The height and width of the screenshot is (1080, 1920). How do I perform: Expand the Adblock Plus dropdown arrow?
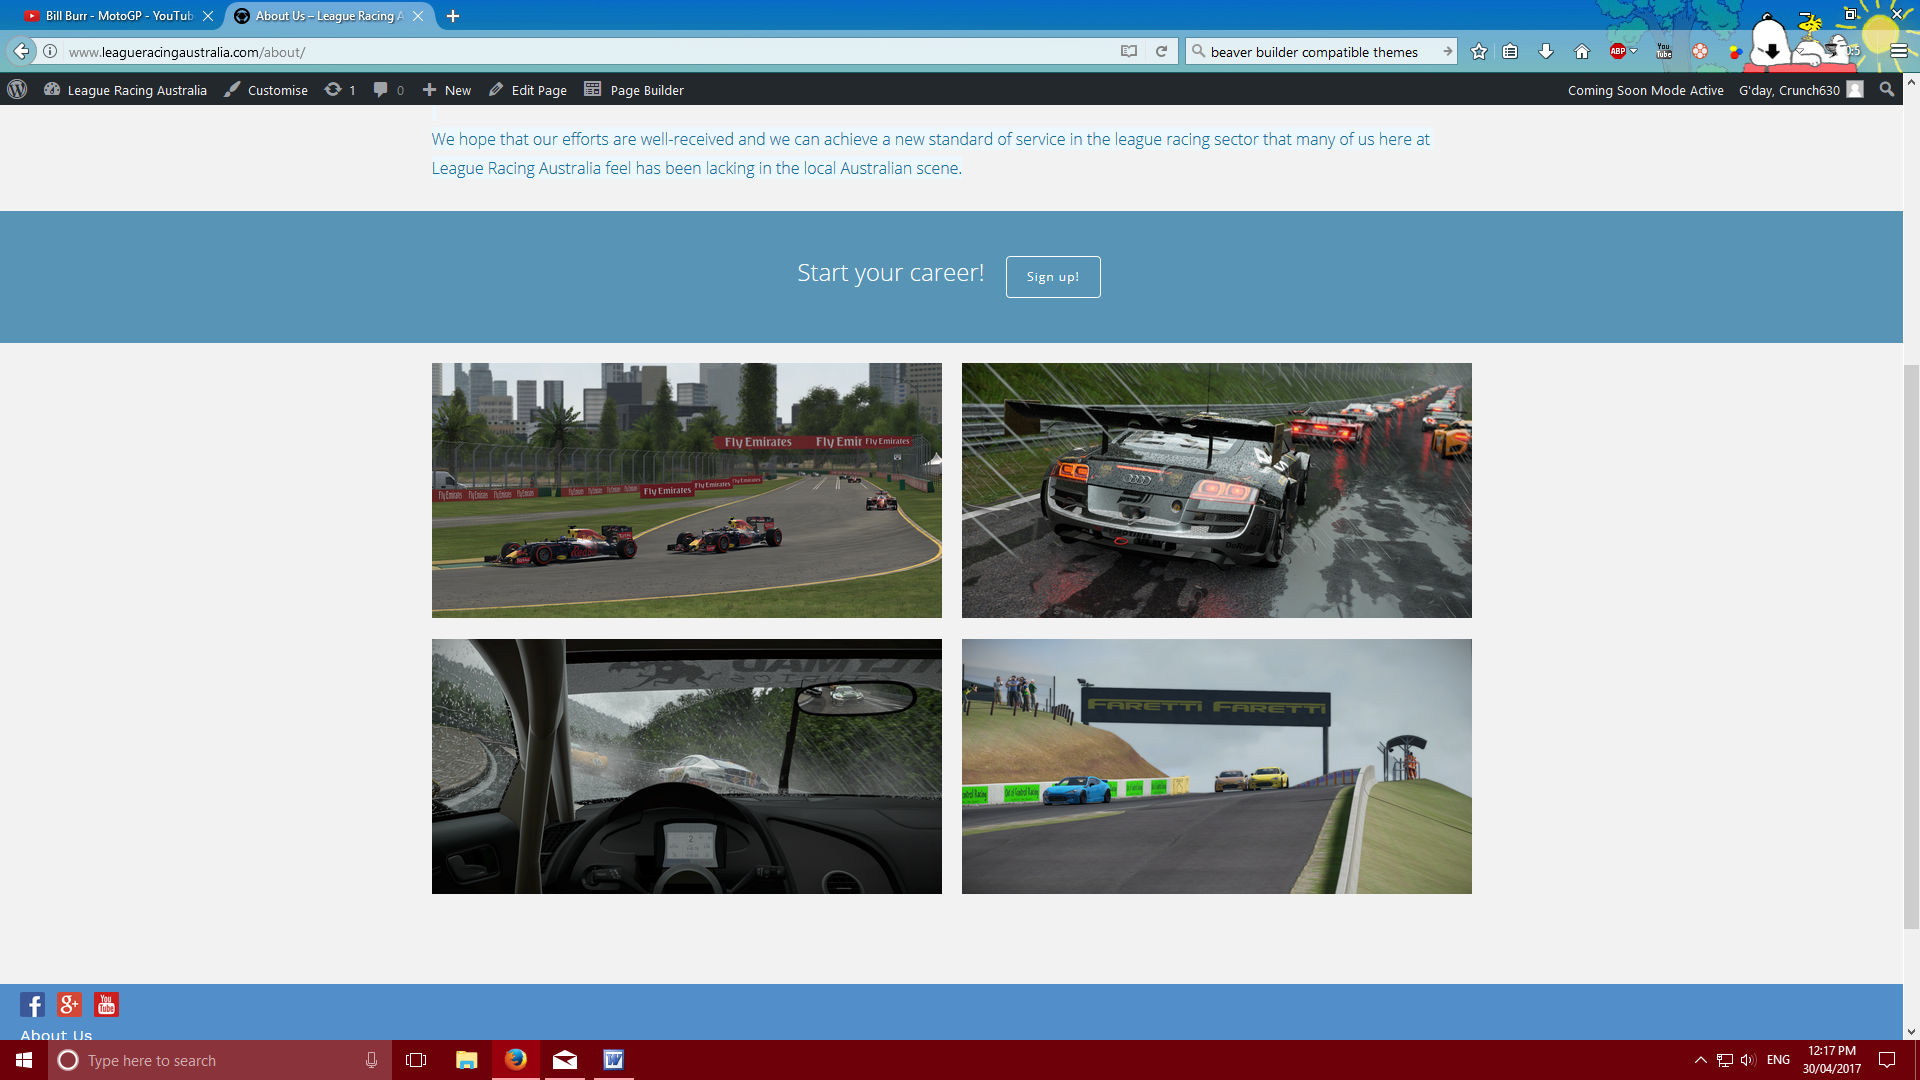1634,51
